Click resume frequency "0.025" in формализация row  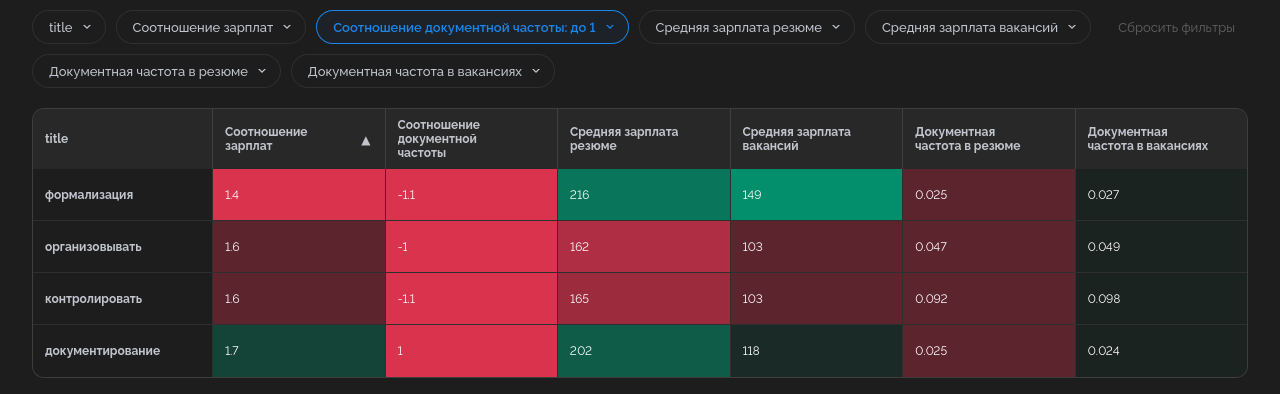tap(989, 195)
